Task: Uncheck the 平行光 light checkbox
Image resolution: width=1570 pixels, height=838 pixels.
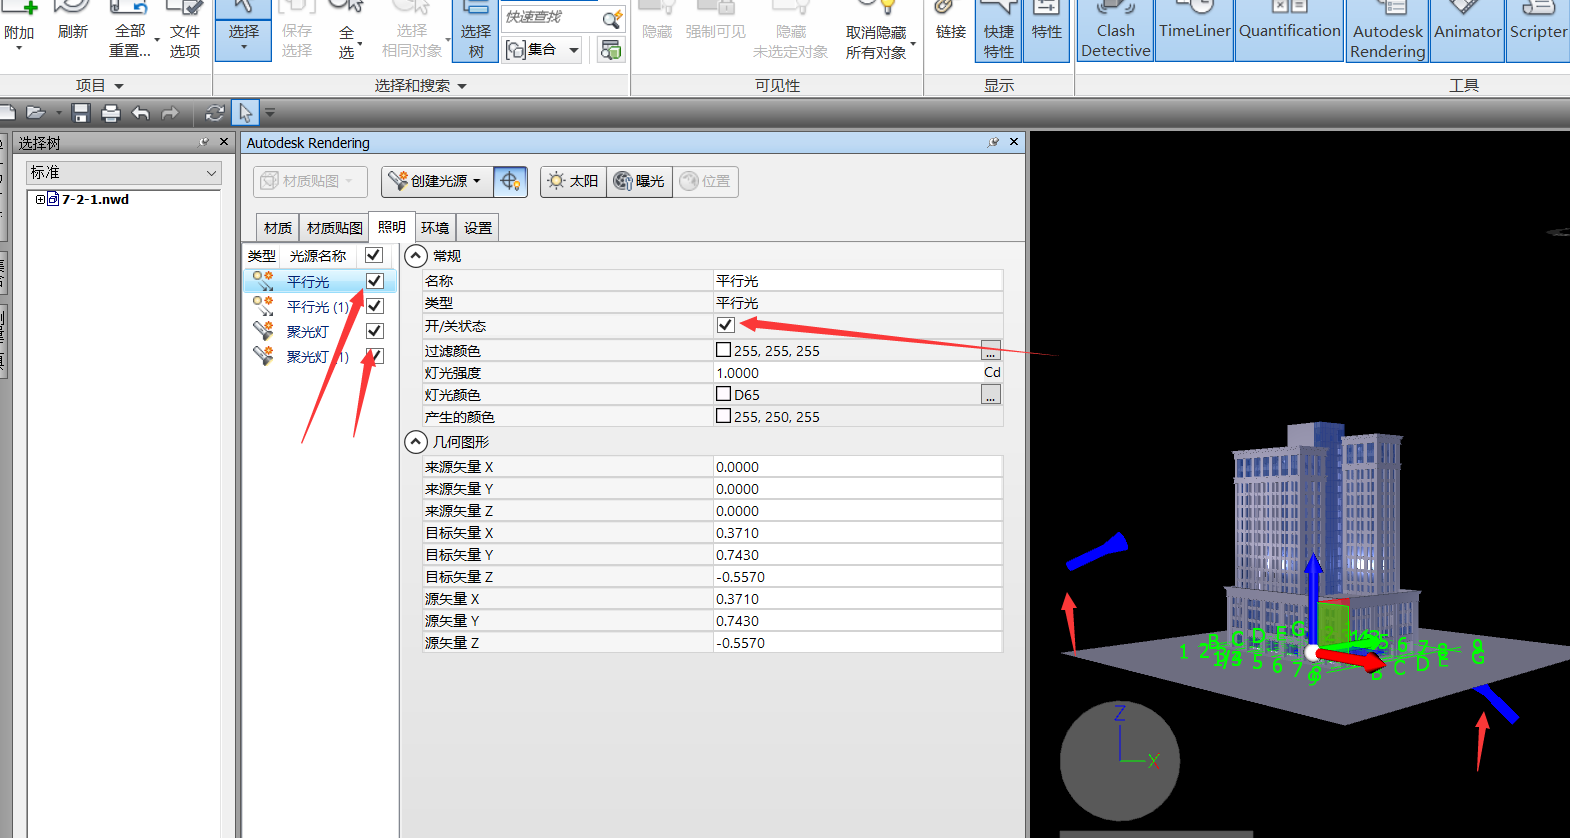Action: click(375, 281)
